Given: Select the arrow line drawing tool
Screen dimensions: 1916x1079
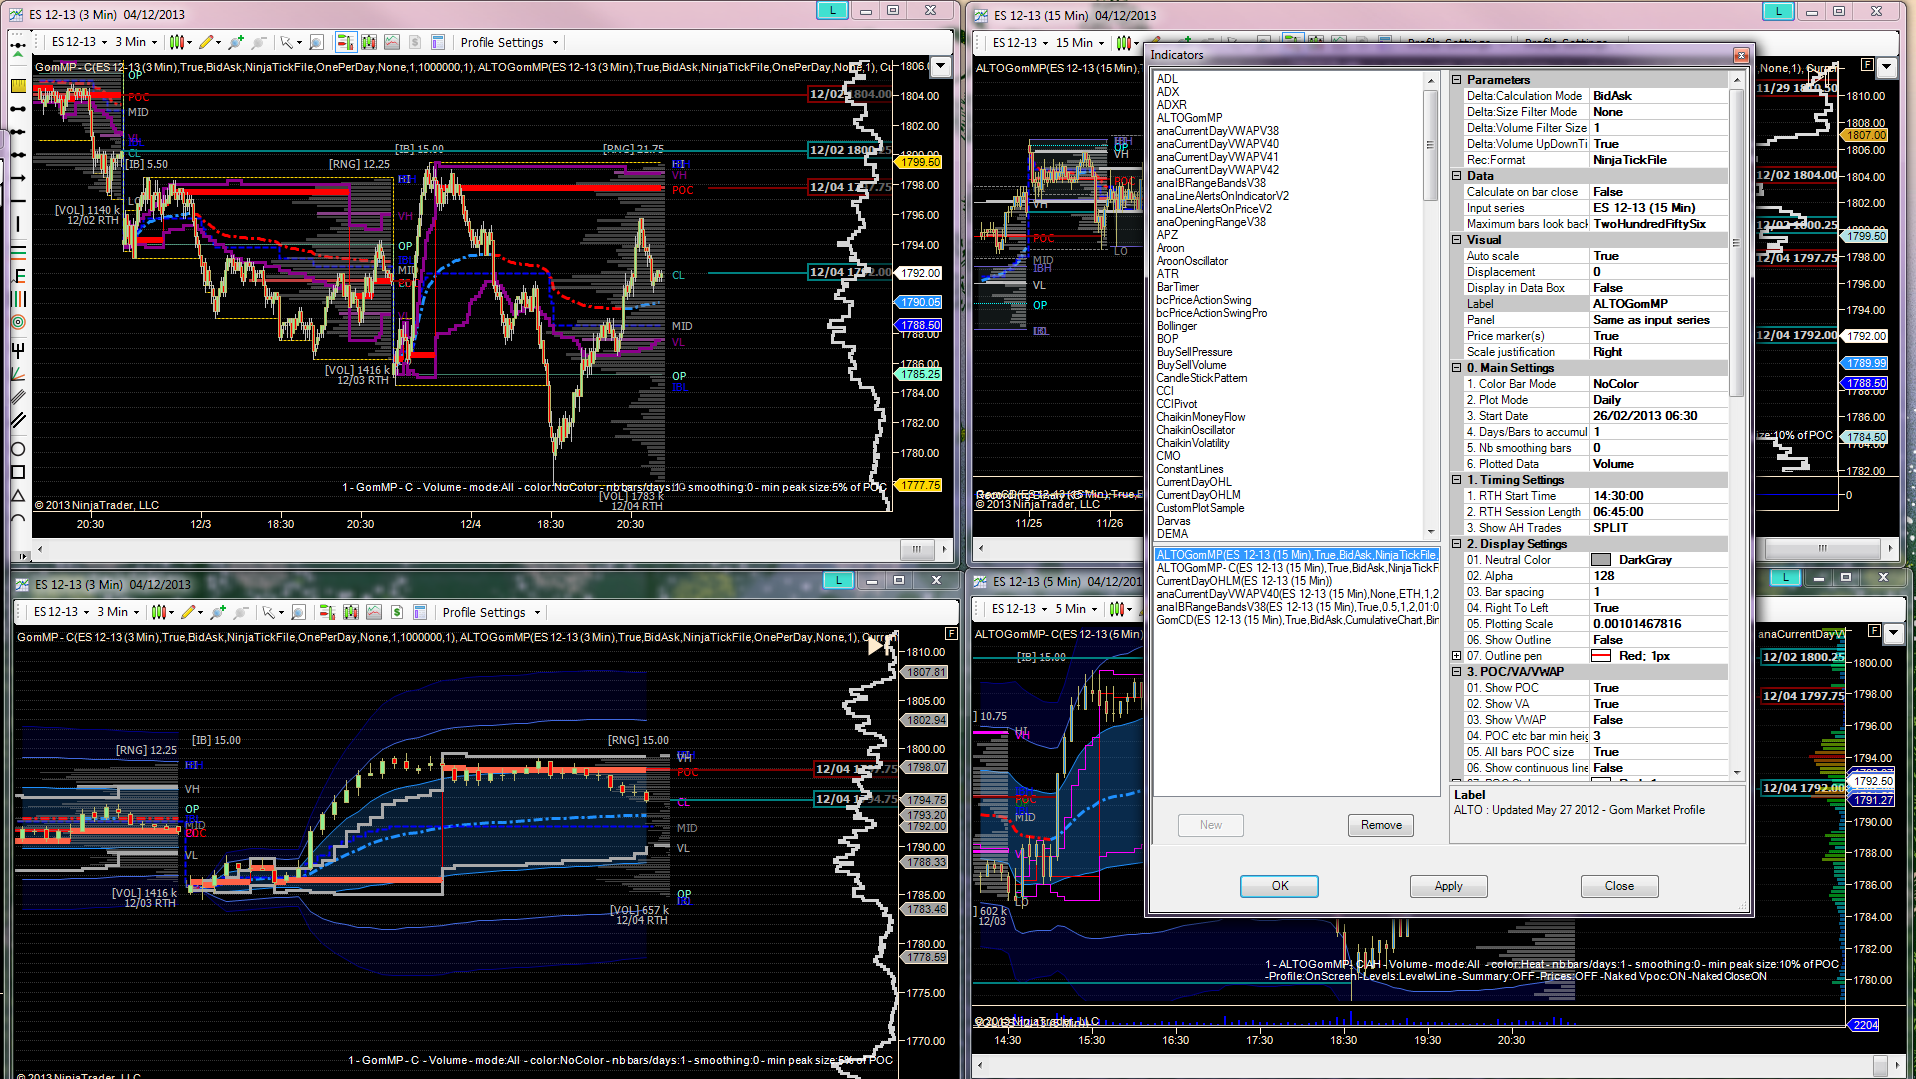Looking at the screenshot, I should pos(18,178).
